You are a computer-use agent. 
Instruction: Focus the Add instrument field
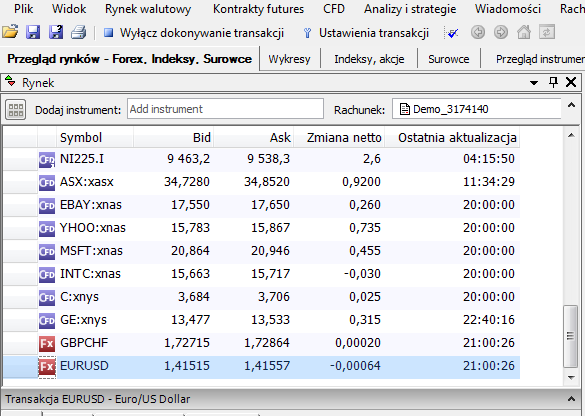point(225,109)
